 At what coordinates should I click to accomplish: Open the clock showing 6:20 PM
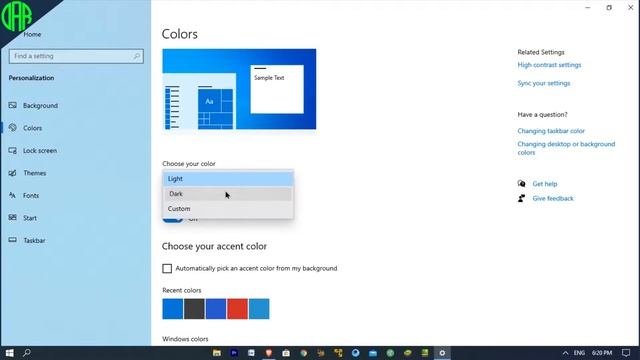pyautogui.click(x=602, y=353)
